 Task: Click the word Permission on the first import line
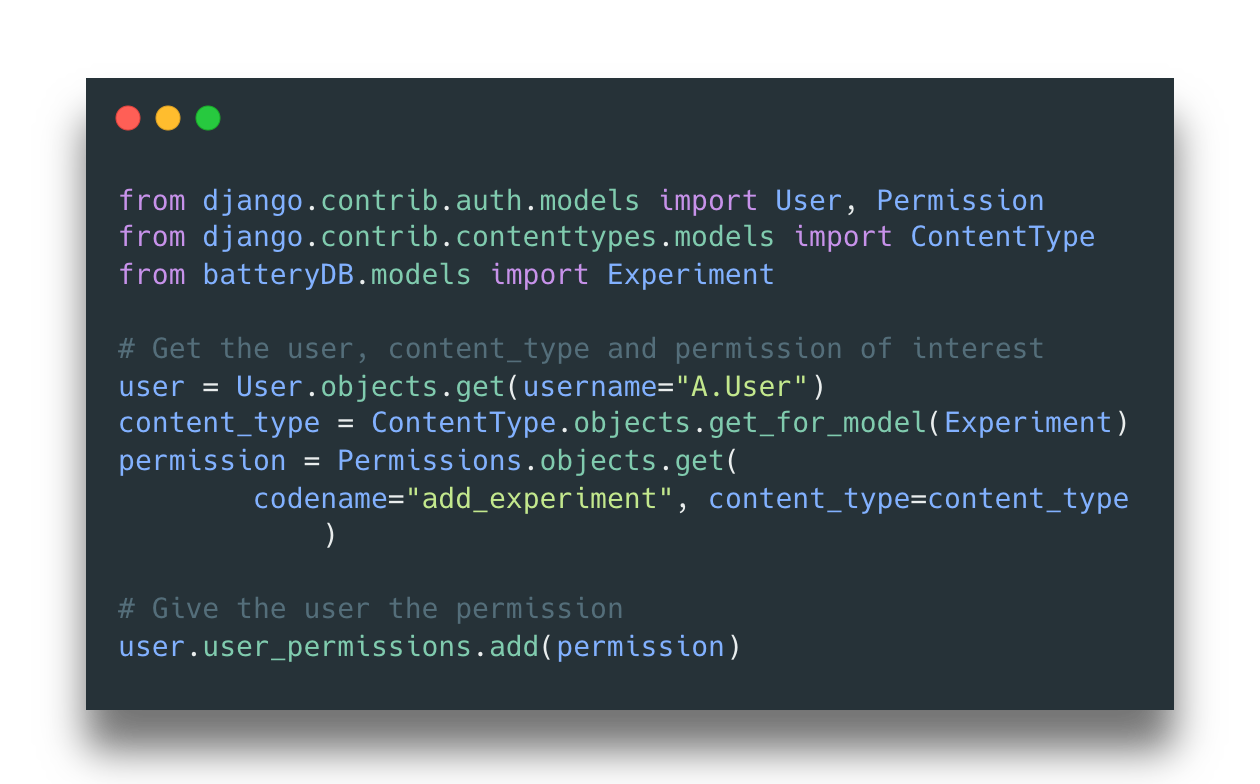pyautogui.click(x=960, y=200)
